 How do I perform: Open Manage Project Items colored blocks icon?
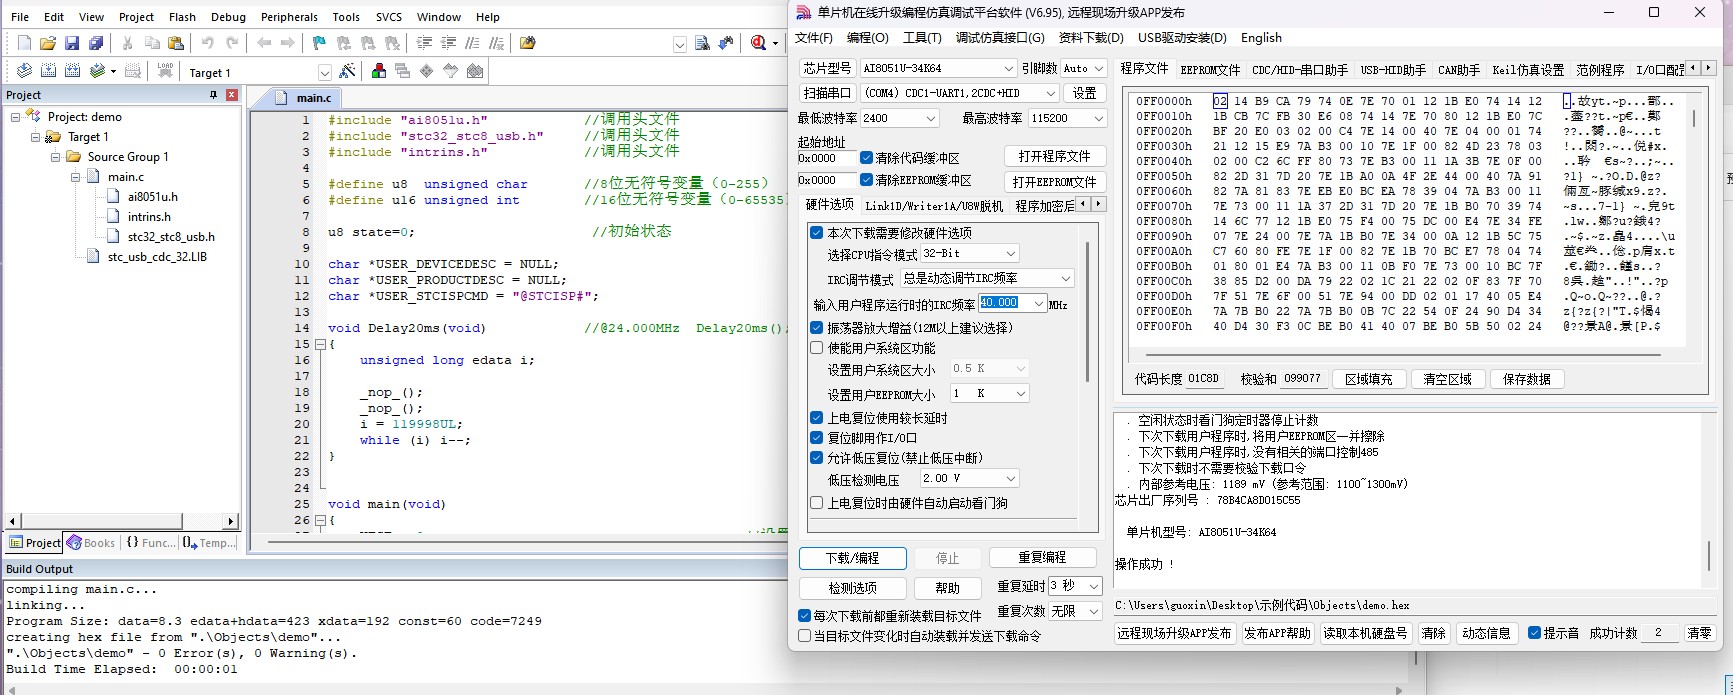coord(379,71)
